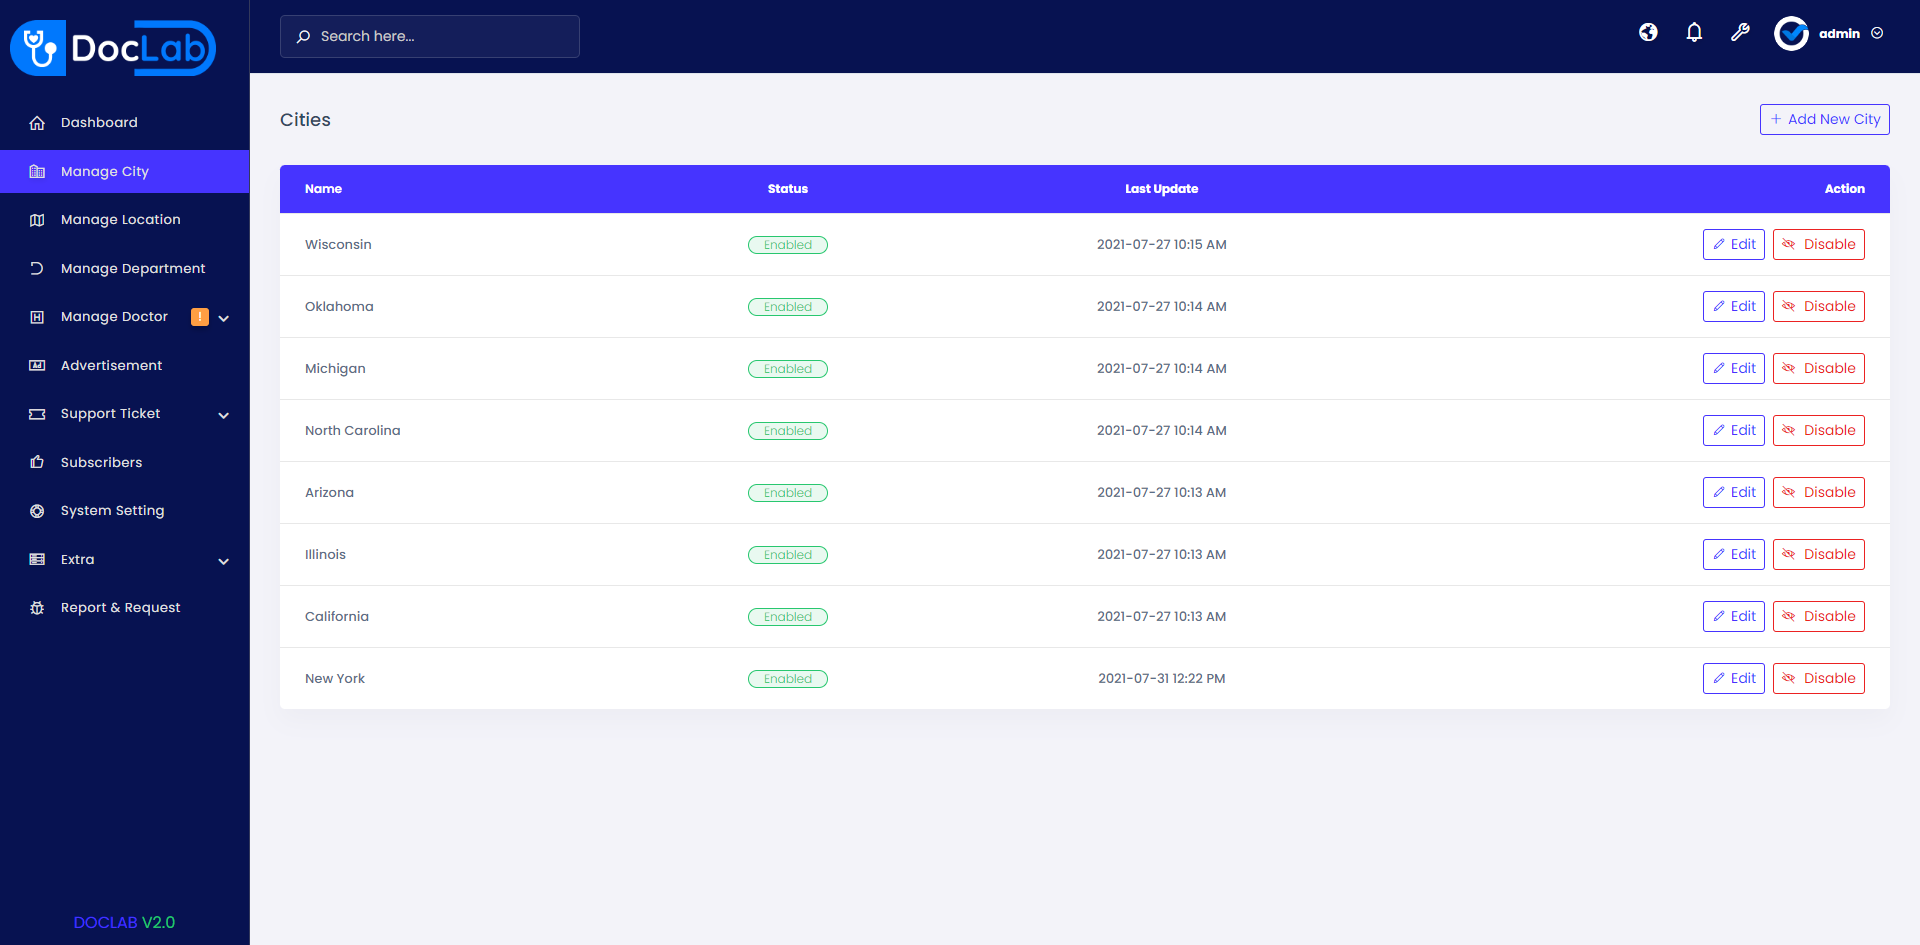Image resolution: width=1920 pixels, height=945 pixels.
Task: Edit the California city entry
Action: [x=1733, y=616]
